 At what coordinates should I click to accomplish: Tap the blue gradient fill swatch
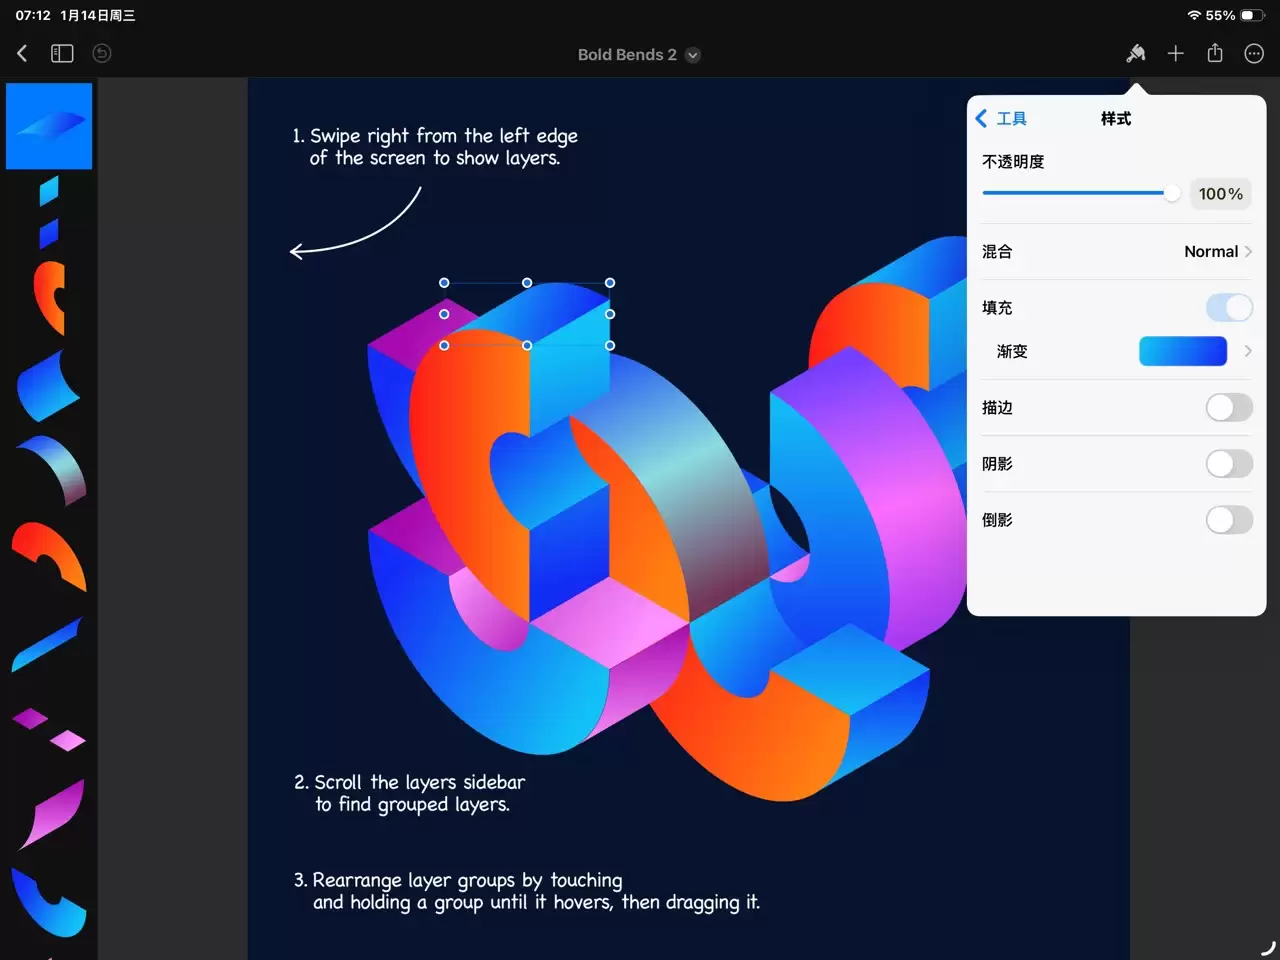(x=1183, y=351)
